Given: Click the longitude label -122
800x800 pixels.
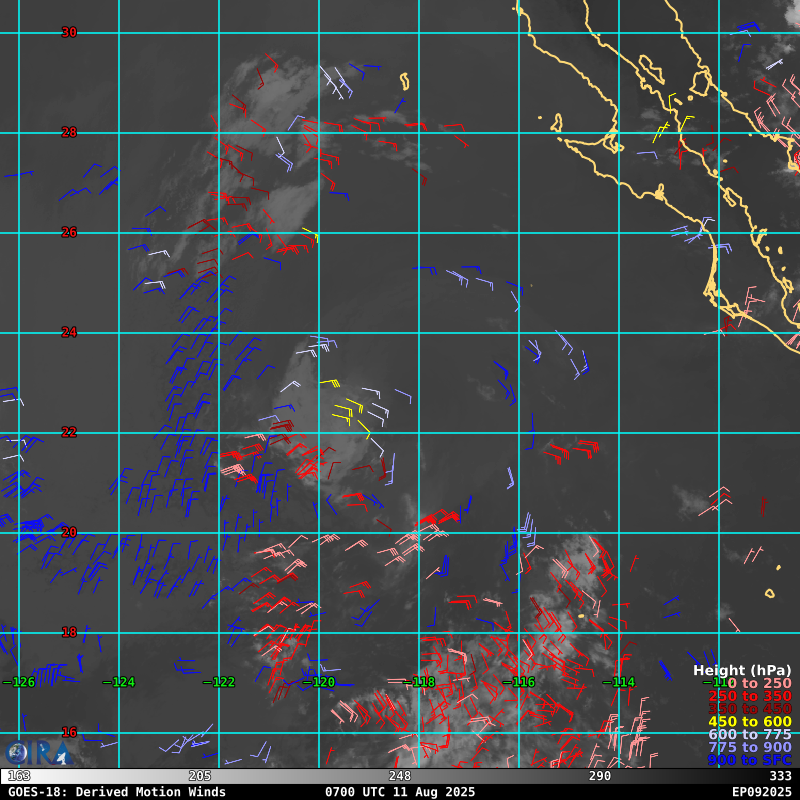Looking at the screenshot, I should pos(219,682).
